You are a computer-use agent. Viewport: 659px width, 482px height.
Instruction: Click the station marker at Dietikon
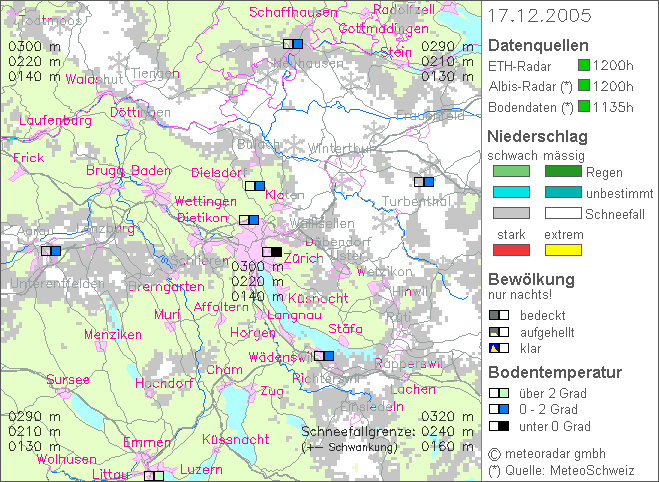249,220
